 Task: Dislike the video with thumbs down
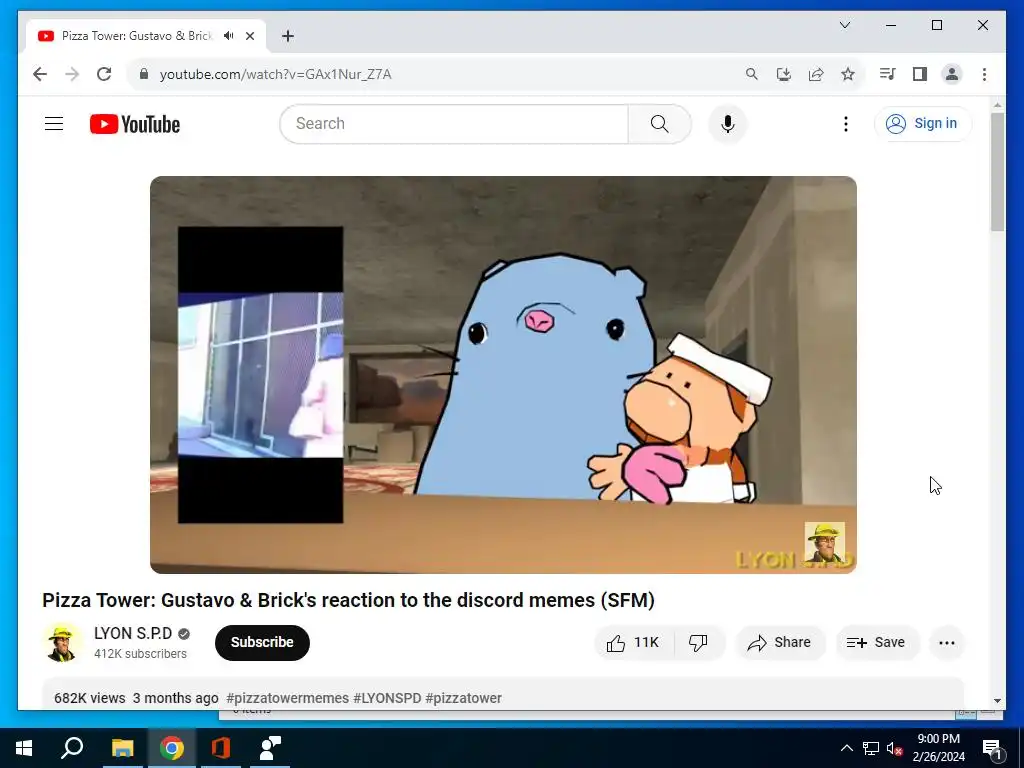699,643
